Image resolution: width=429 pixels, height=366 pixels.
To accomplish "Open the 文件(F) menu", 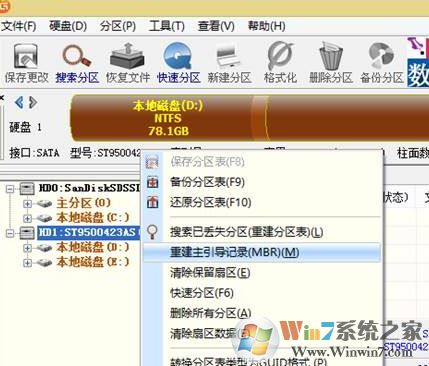I will pyautogui.click(x=18, y=26).
